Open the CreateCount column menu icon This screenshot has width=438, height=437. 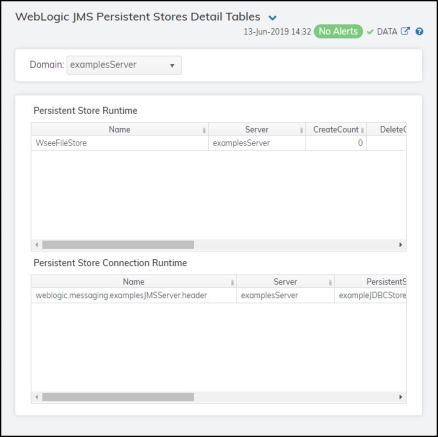[x=362, y=130]
